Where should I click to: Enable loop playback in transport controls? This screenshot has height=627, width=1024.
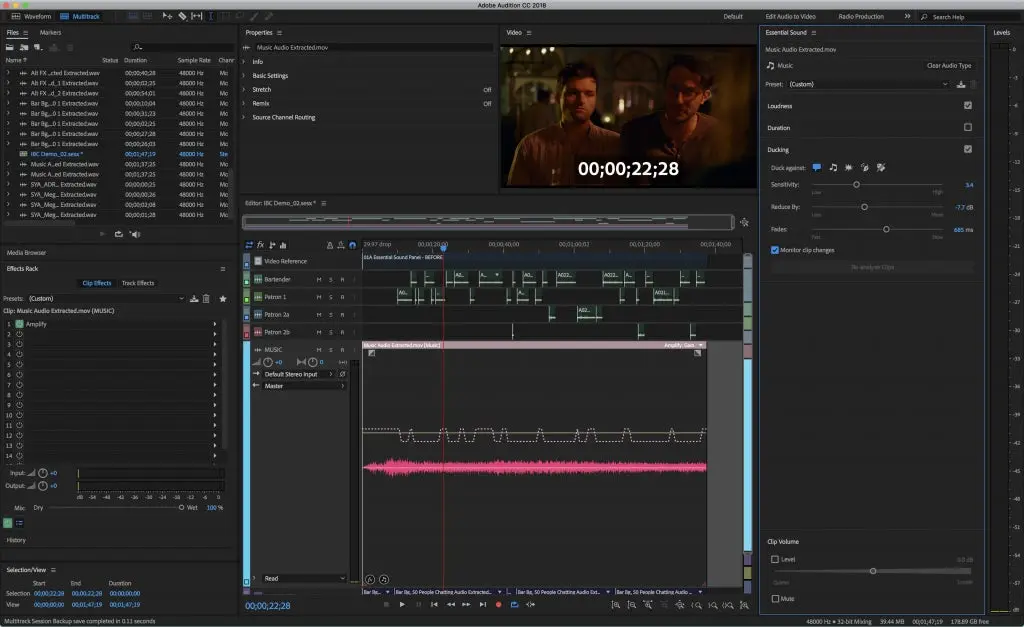514,604
